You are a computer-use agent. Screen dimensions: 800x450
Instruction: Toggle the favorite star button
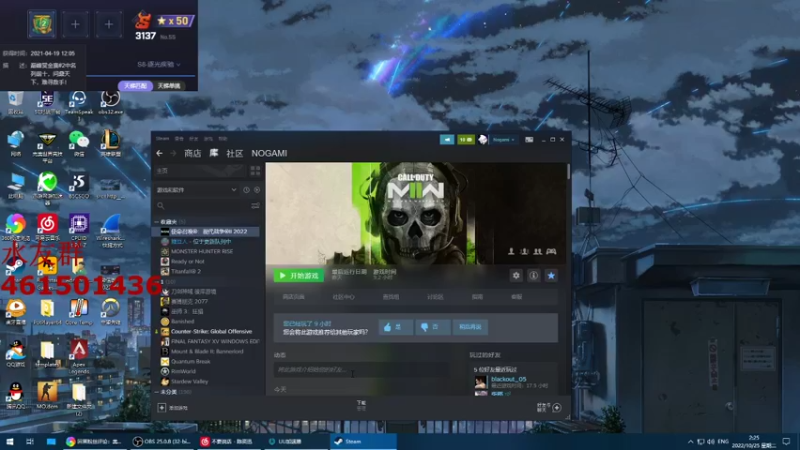click(551, 276)
